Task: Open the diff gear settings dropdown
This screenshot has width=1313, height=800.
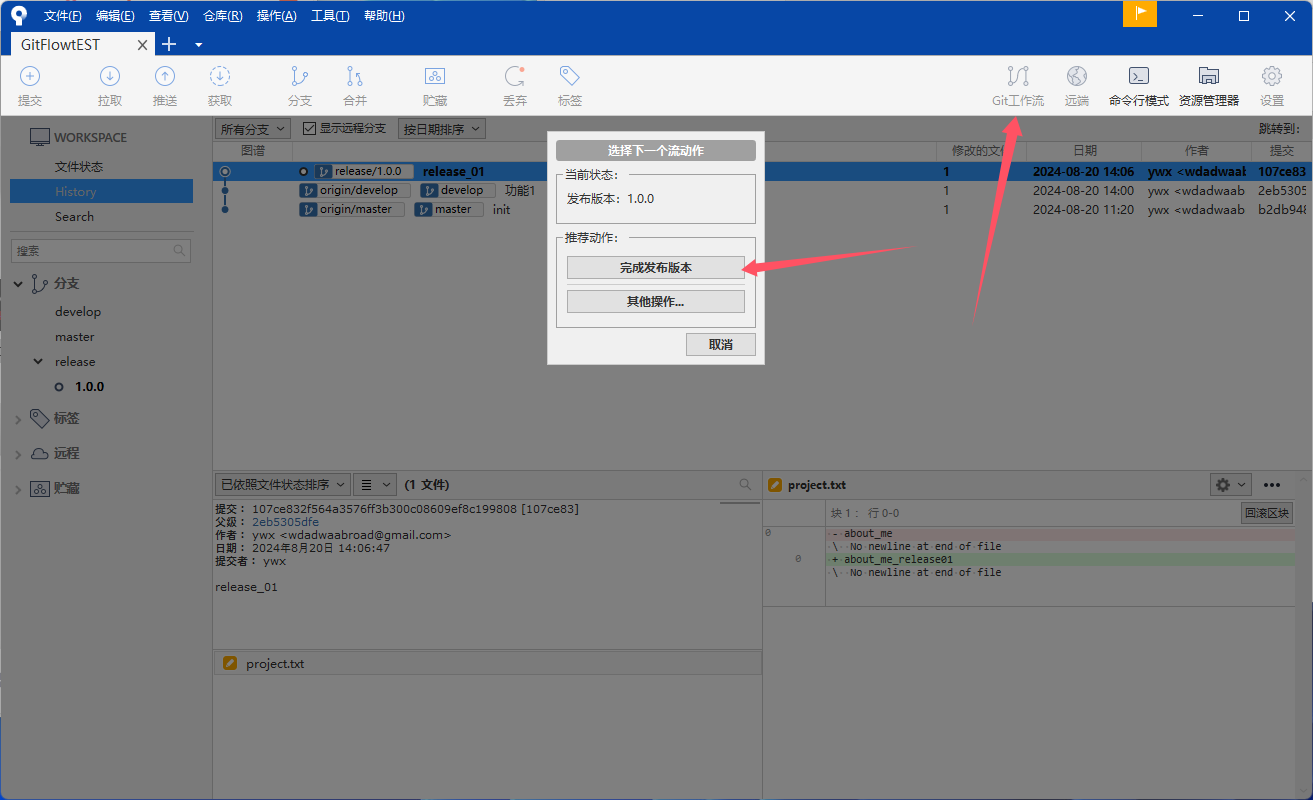Action: pos(1231,485)
